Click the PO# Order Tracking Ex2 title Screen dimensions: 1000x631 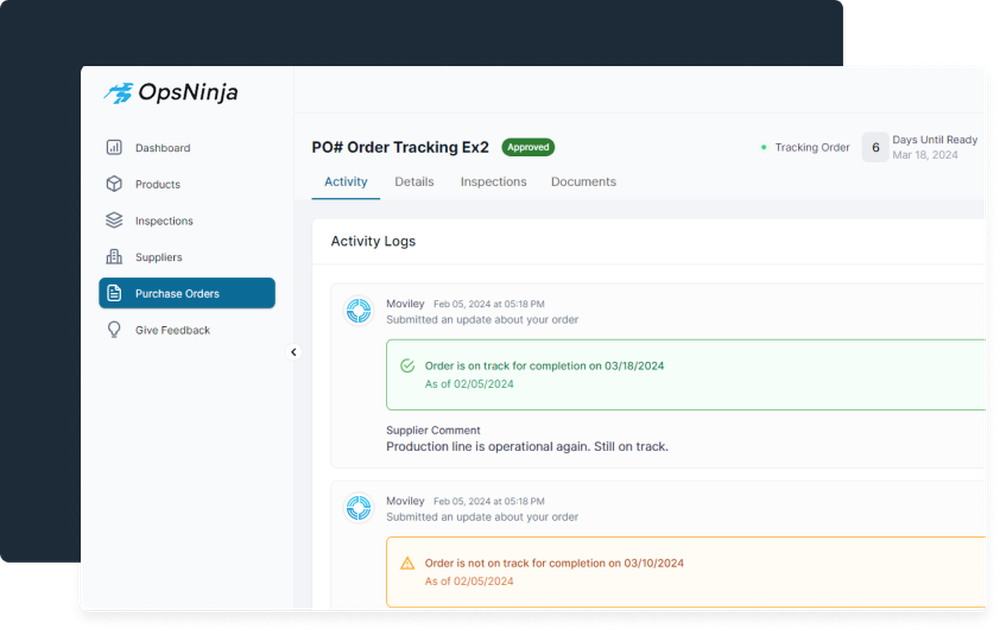[400, 147]
